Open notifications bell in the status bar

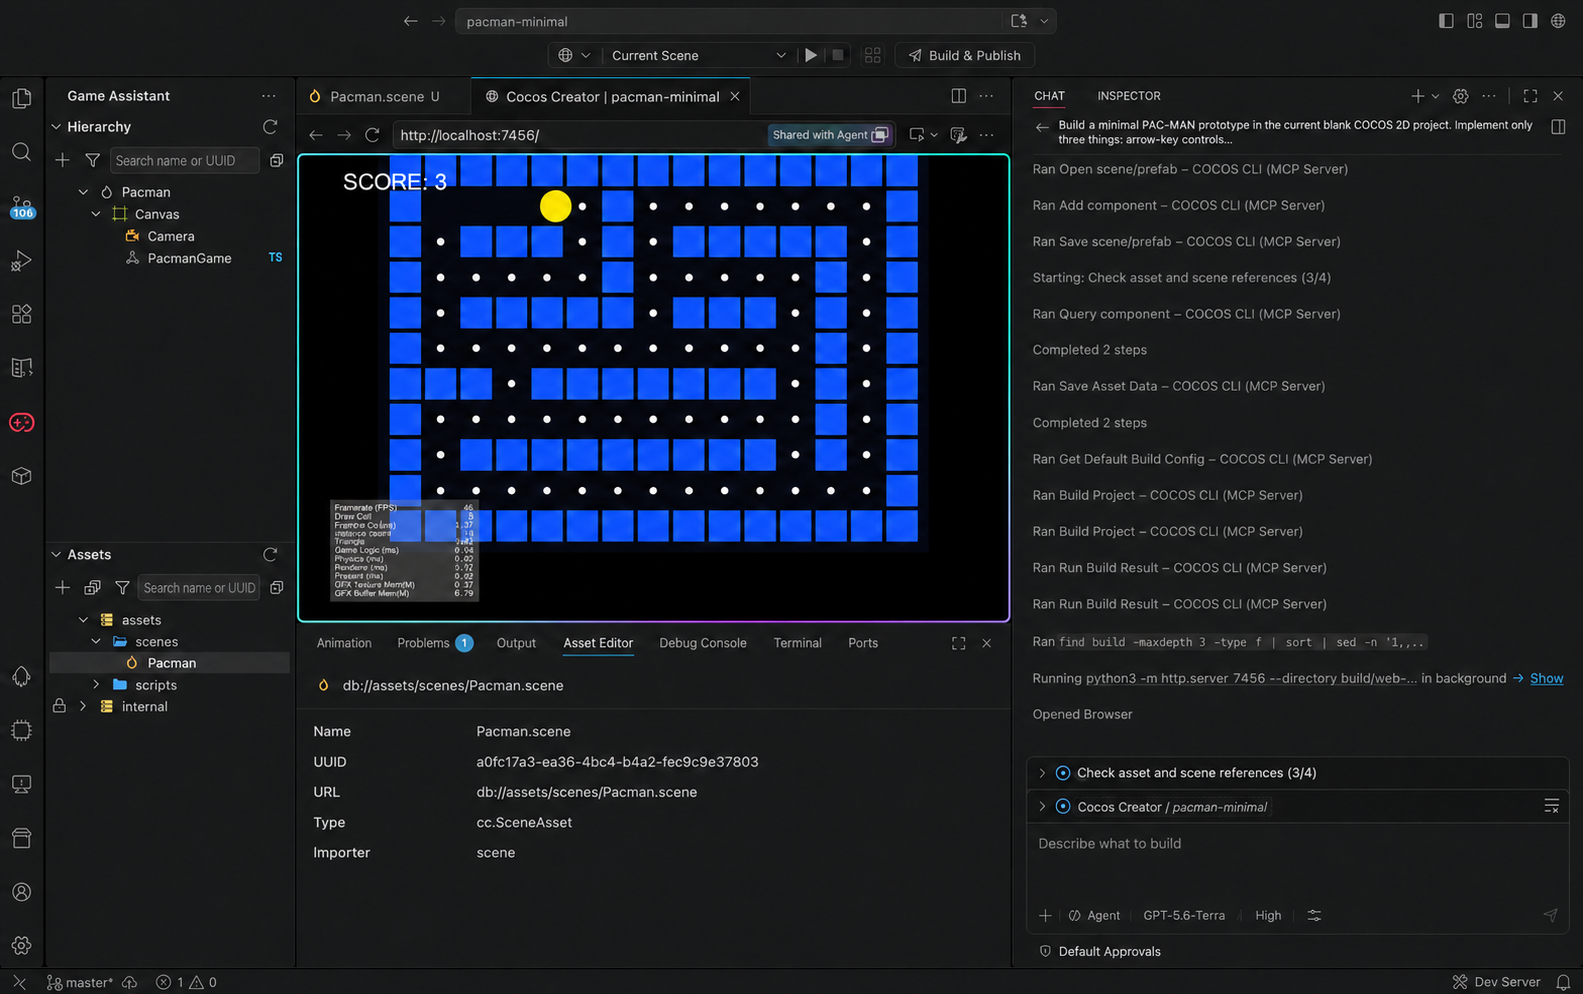tap(1563, 982)
